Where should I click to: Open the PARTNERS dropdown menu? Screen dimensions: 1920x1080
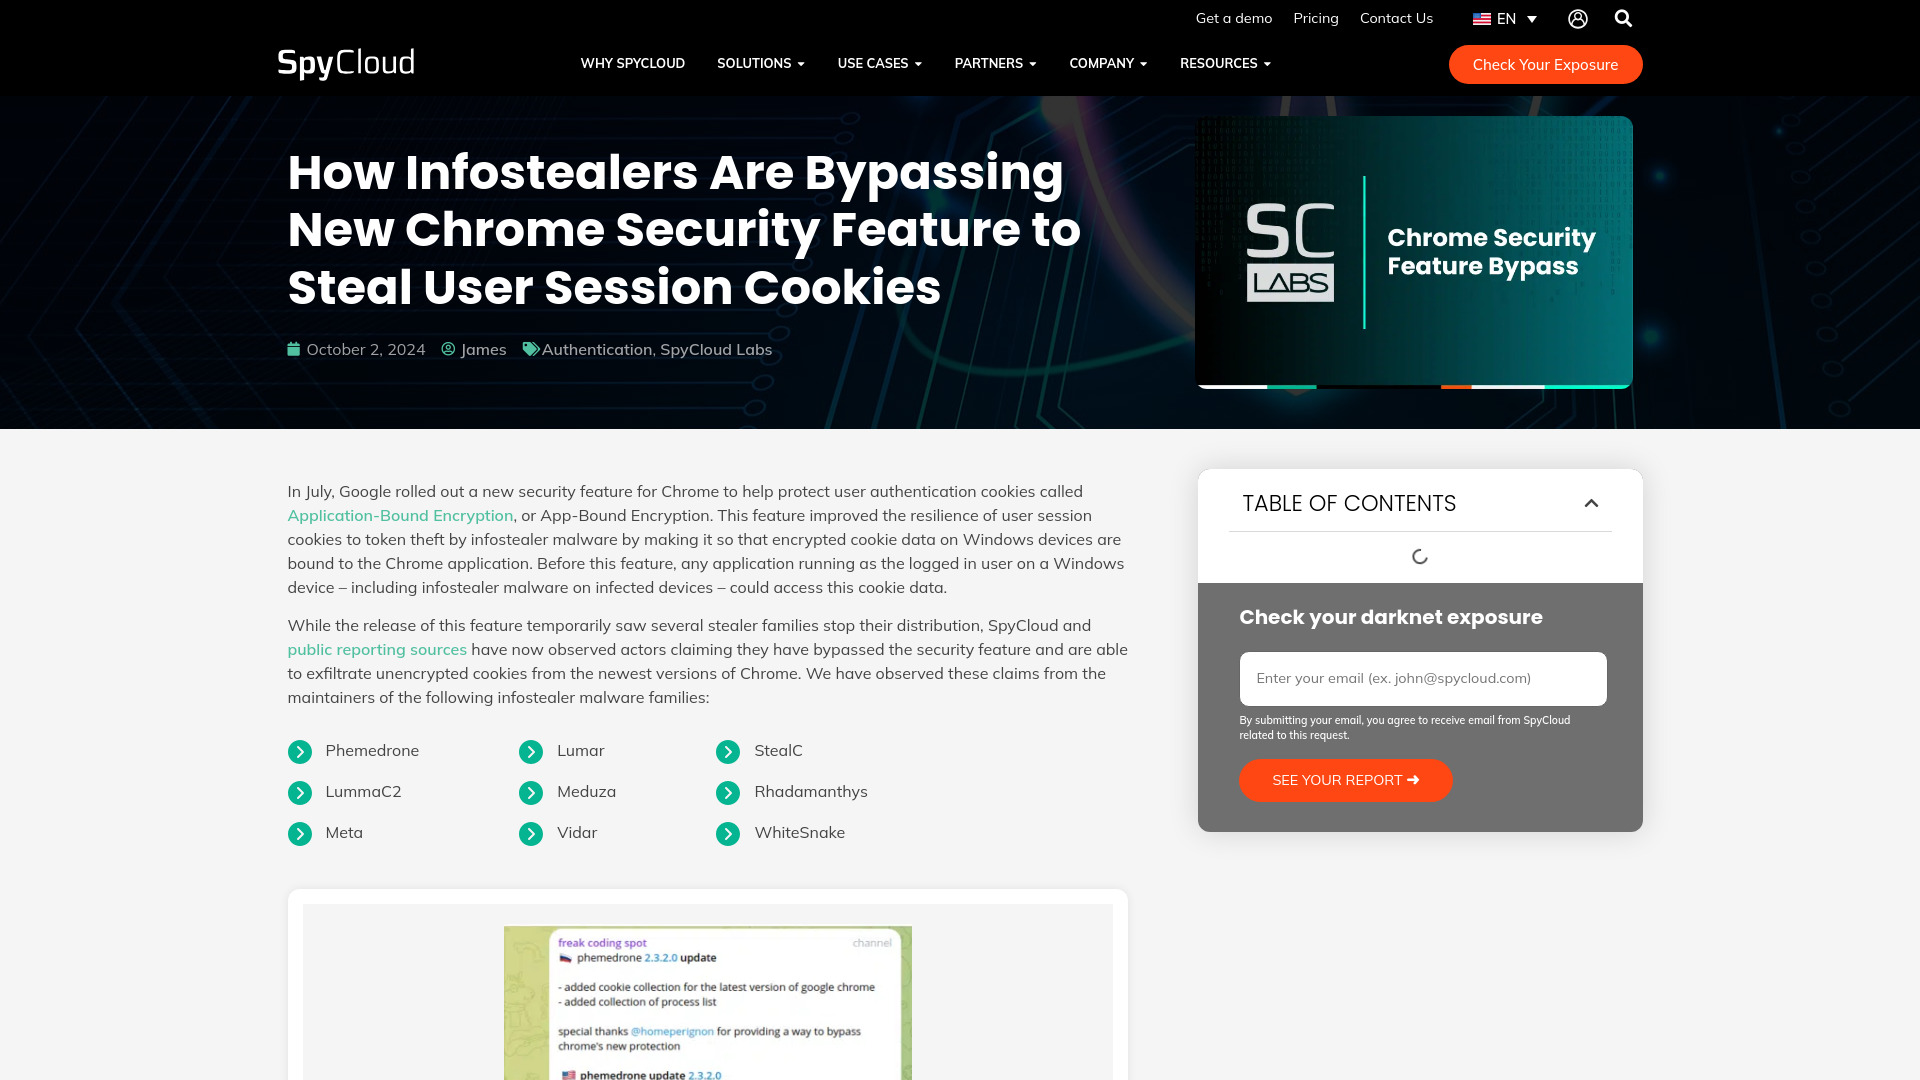996,63
